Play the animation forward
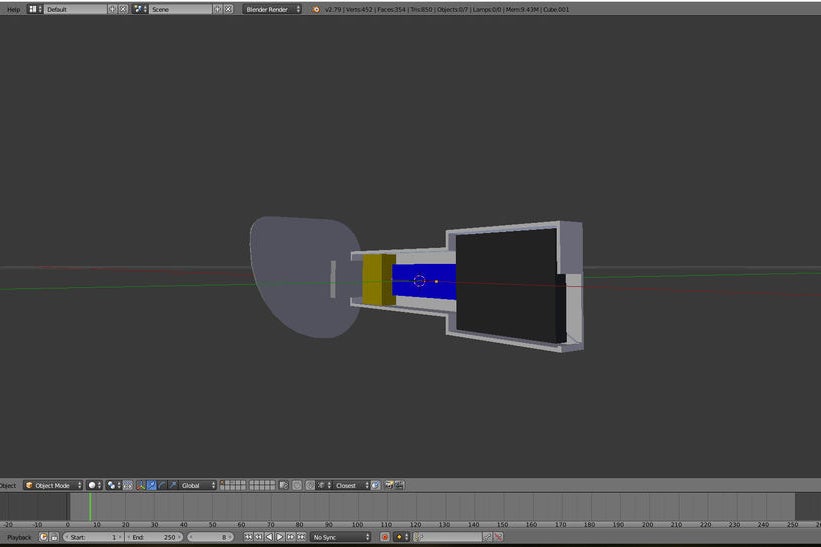The height and width of the screenshot is (547, 821). click(x=280, y=537)
